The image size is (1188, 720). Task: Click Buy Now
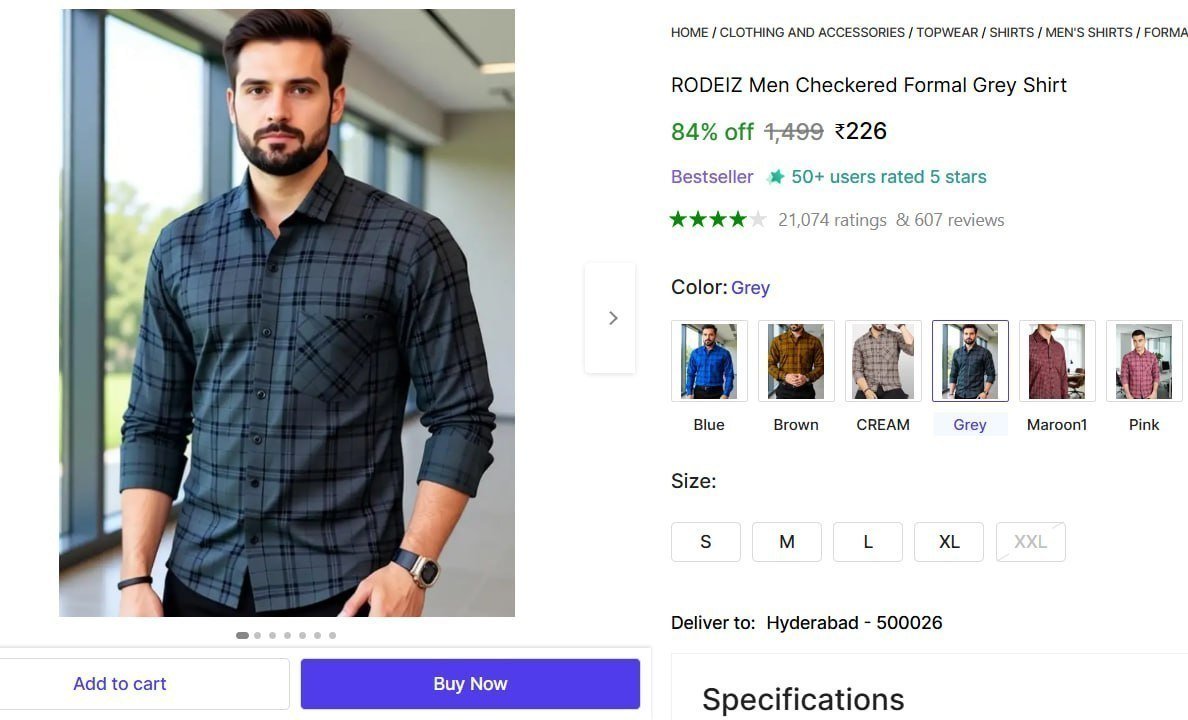pyautogui.click(x=470, y=683)
